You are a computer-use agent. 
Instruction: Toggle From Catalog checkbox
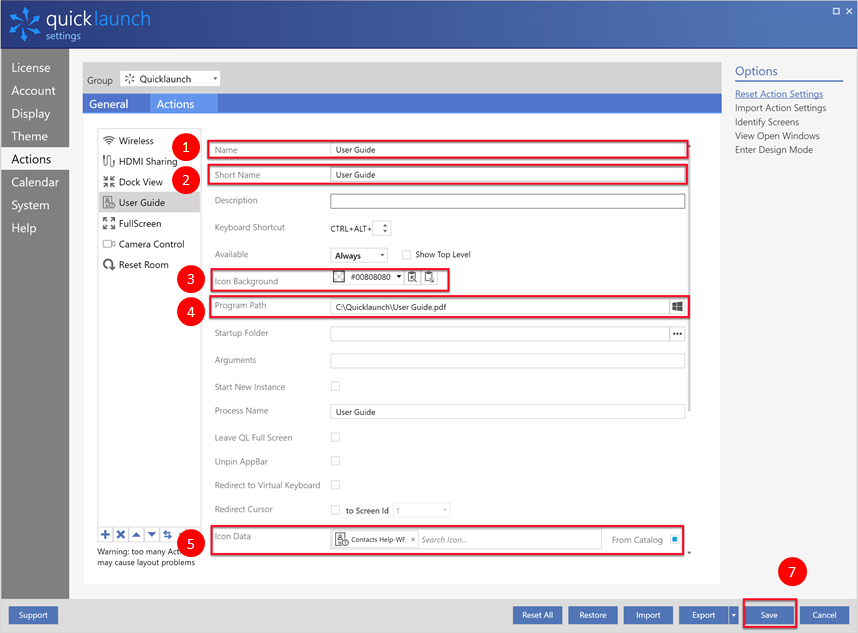tap(675, 539)
